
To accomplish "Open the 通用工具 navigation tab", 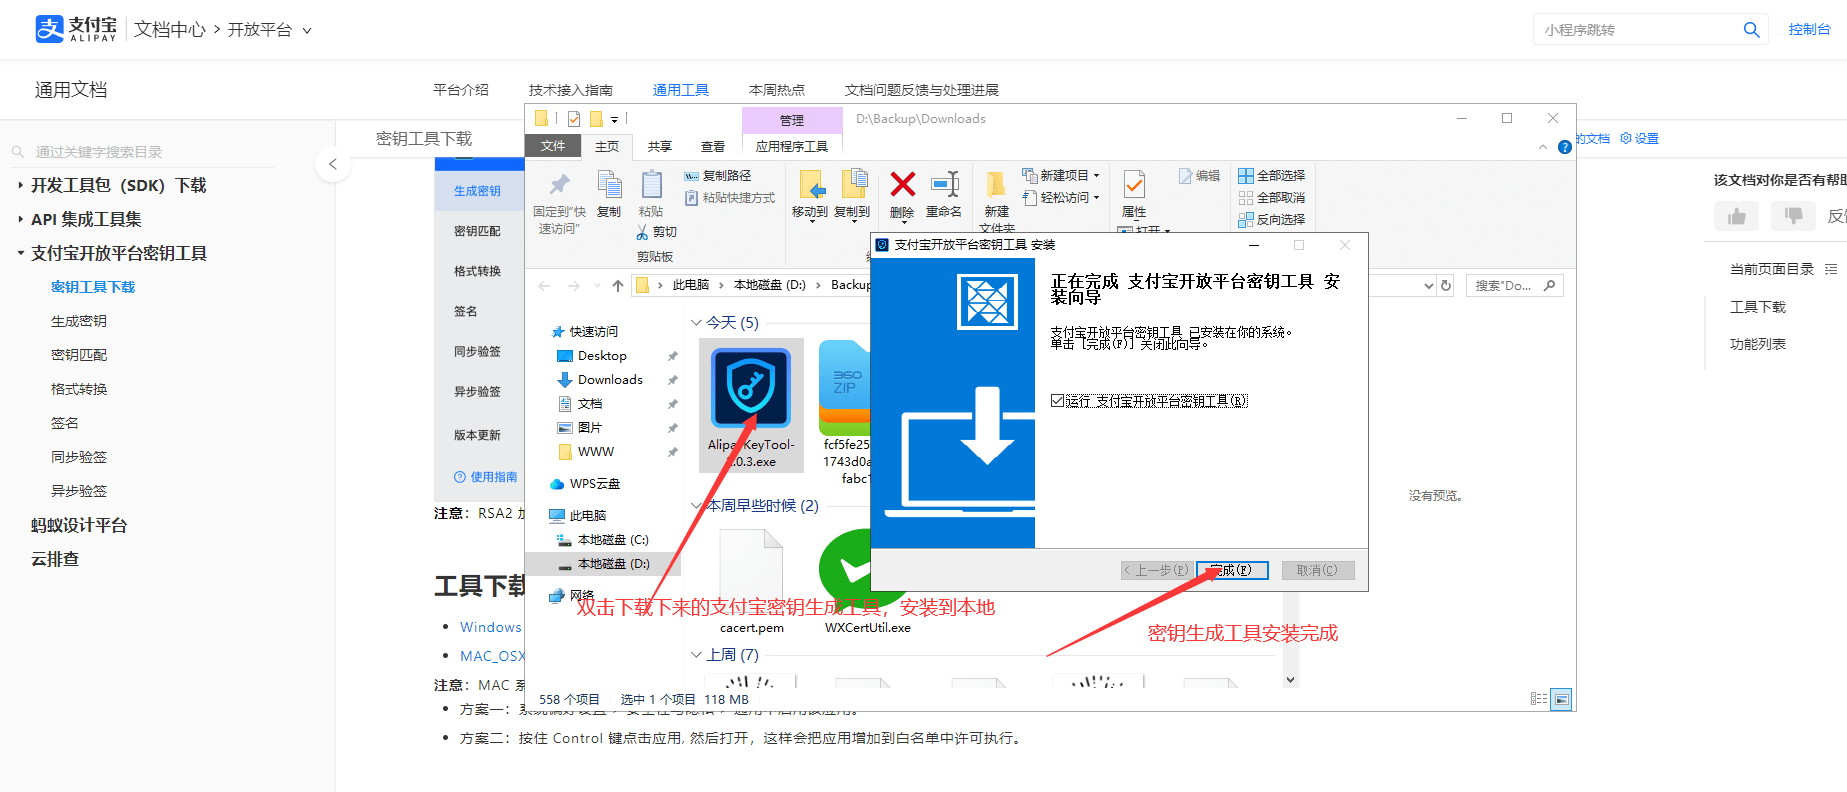I will 681,90.
